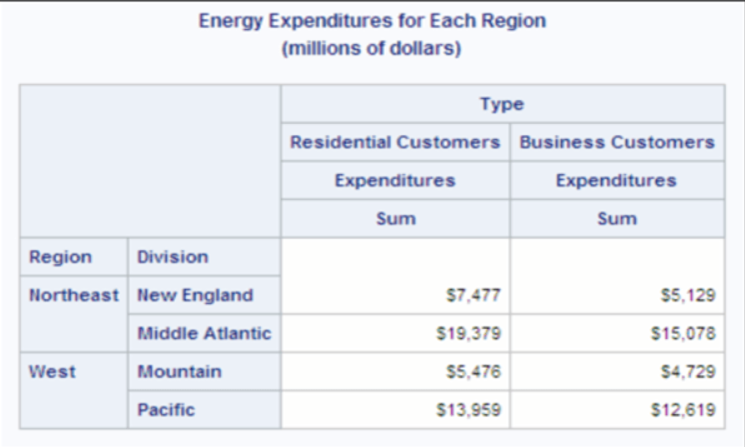Click the 'Division' row header label
The height and width of the screenshot is (447, 745).
pyautogui.click(x=172, y=257)
